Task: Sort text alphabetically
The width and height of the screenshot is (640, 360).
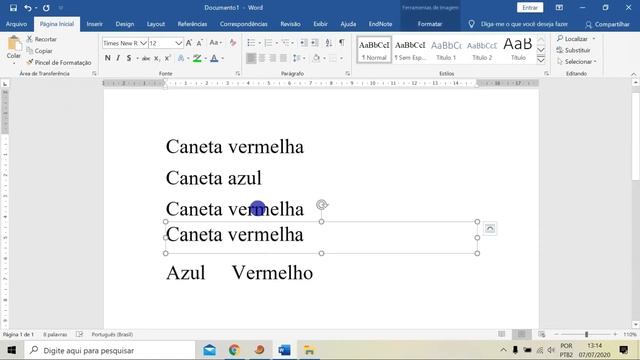Action: point(329,42)
